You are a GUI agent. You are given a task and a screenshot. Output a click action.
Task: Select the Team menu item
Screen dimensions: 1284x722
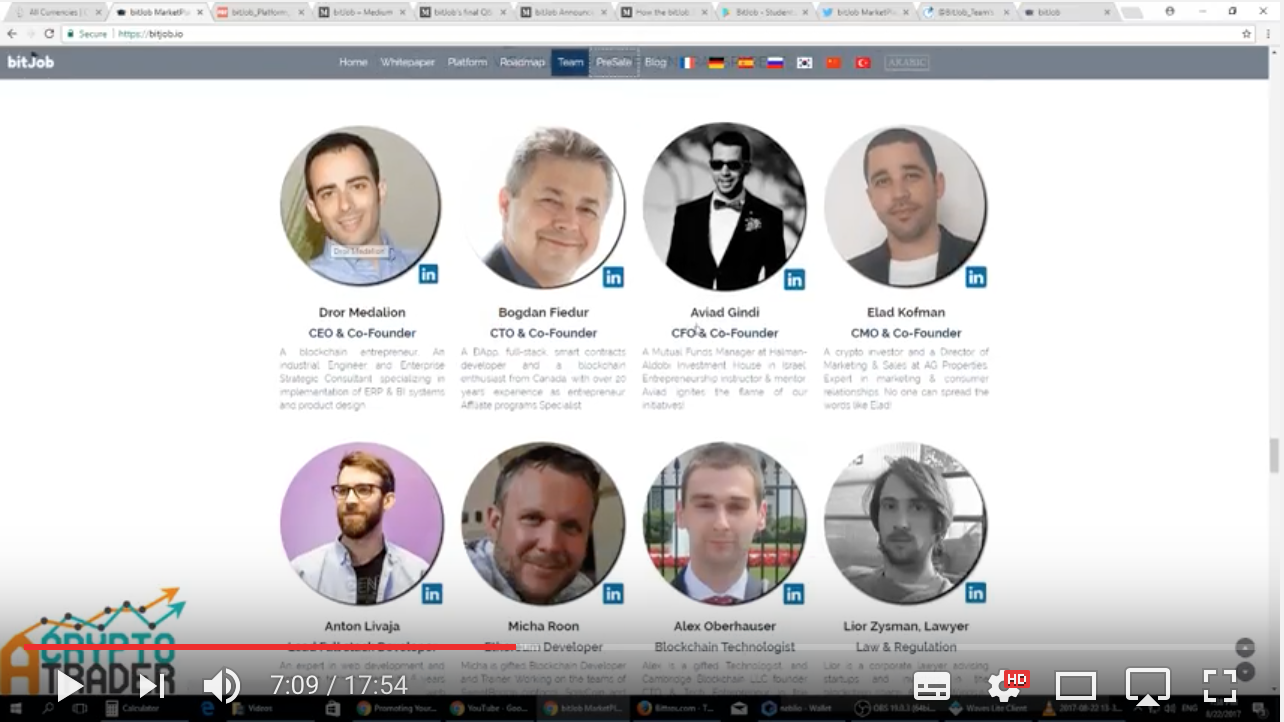click(x=570, y=62)
